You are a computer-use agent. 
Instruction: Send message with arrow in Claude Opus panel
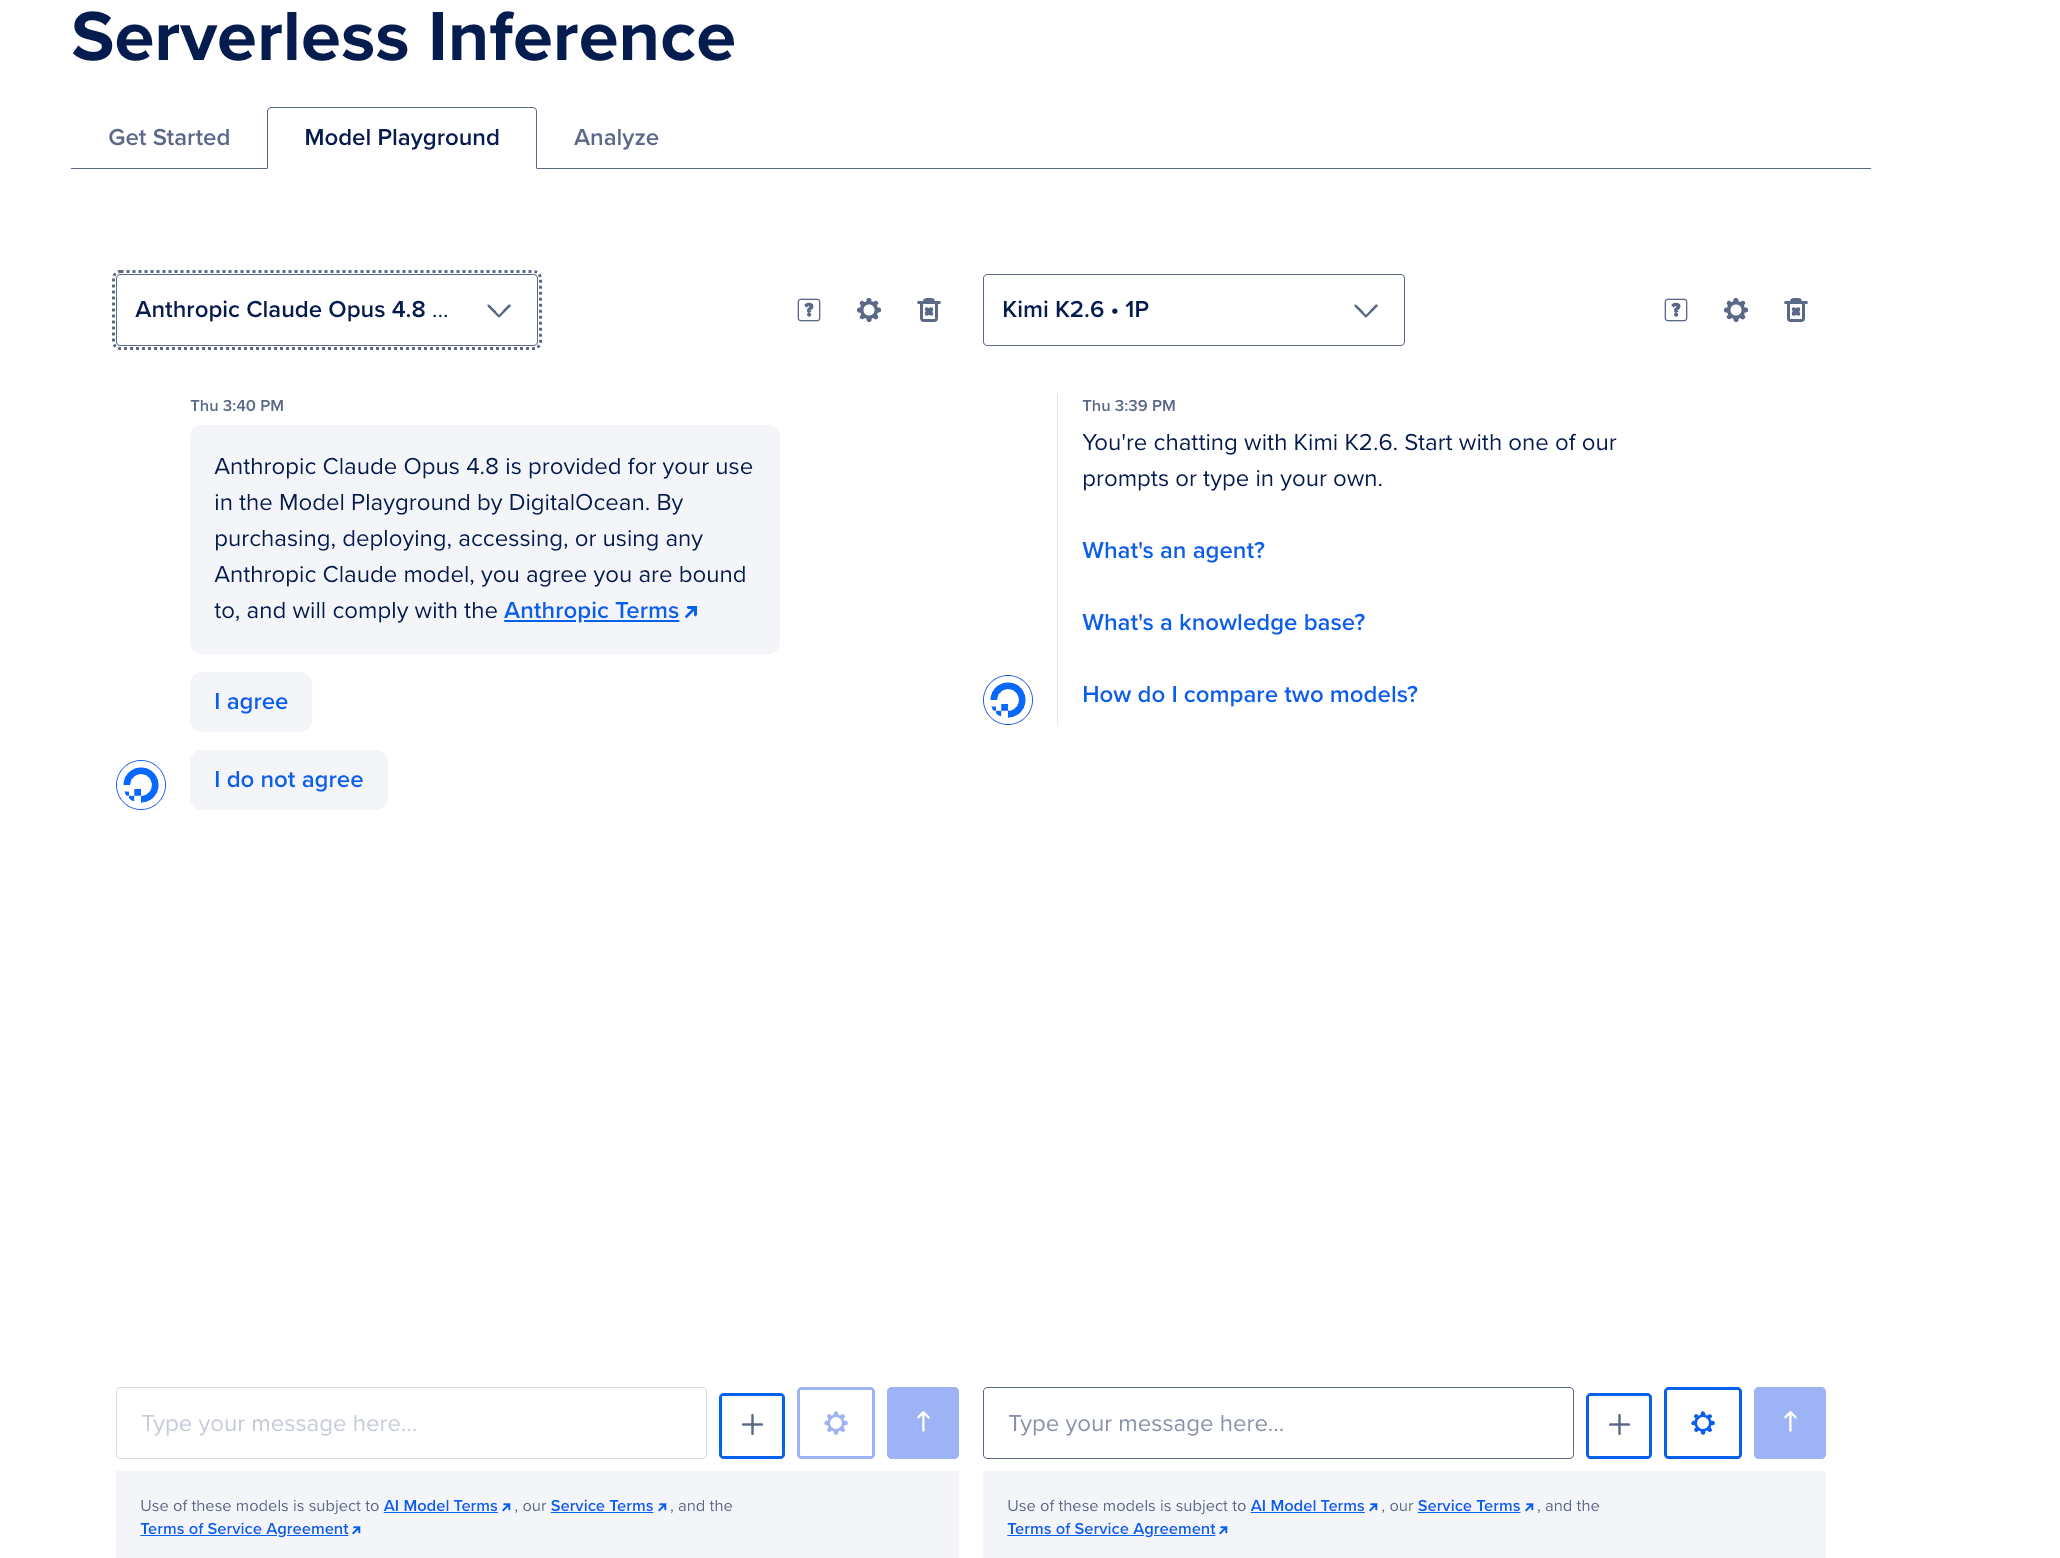point(923,1423)
